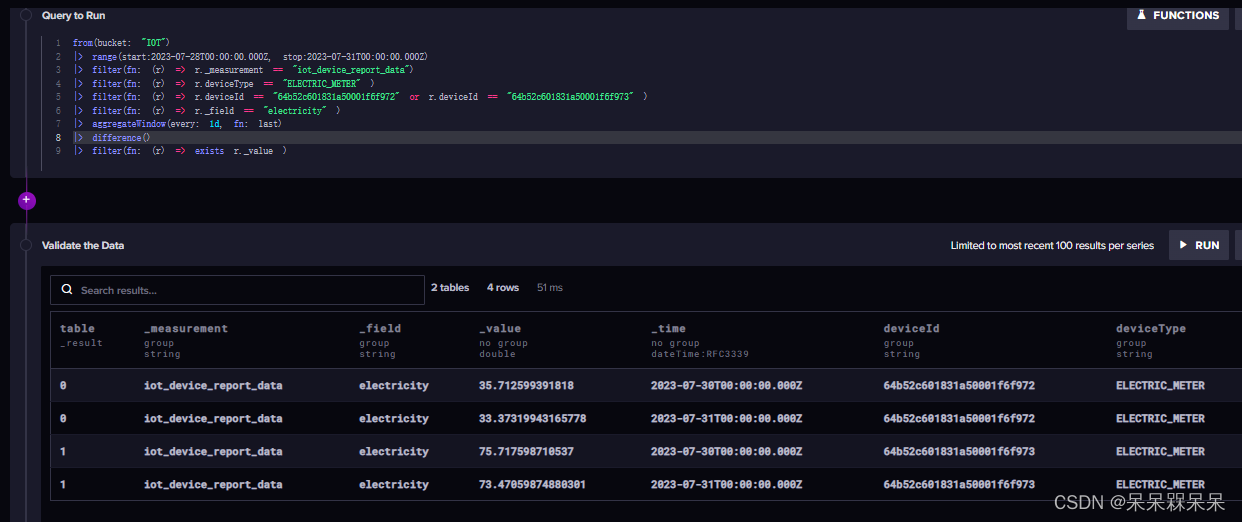Click the _field column header

(x=381, y=328)
